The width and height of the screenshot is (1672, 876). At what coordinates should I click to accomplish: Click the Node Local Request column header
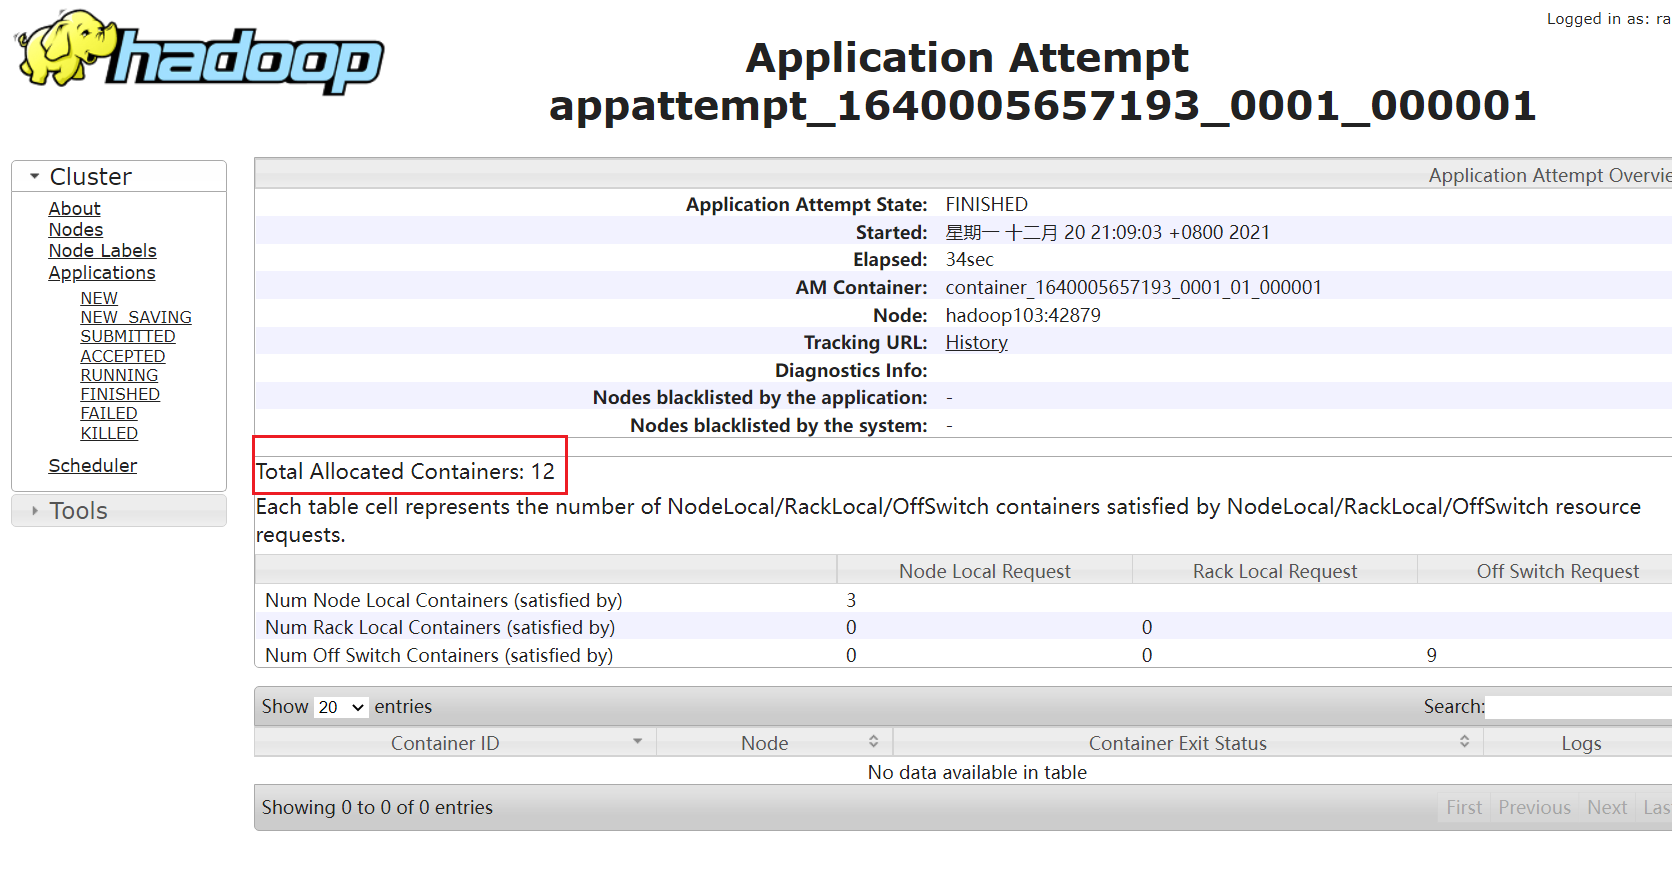(x=984, y=571)
